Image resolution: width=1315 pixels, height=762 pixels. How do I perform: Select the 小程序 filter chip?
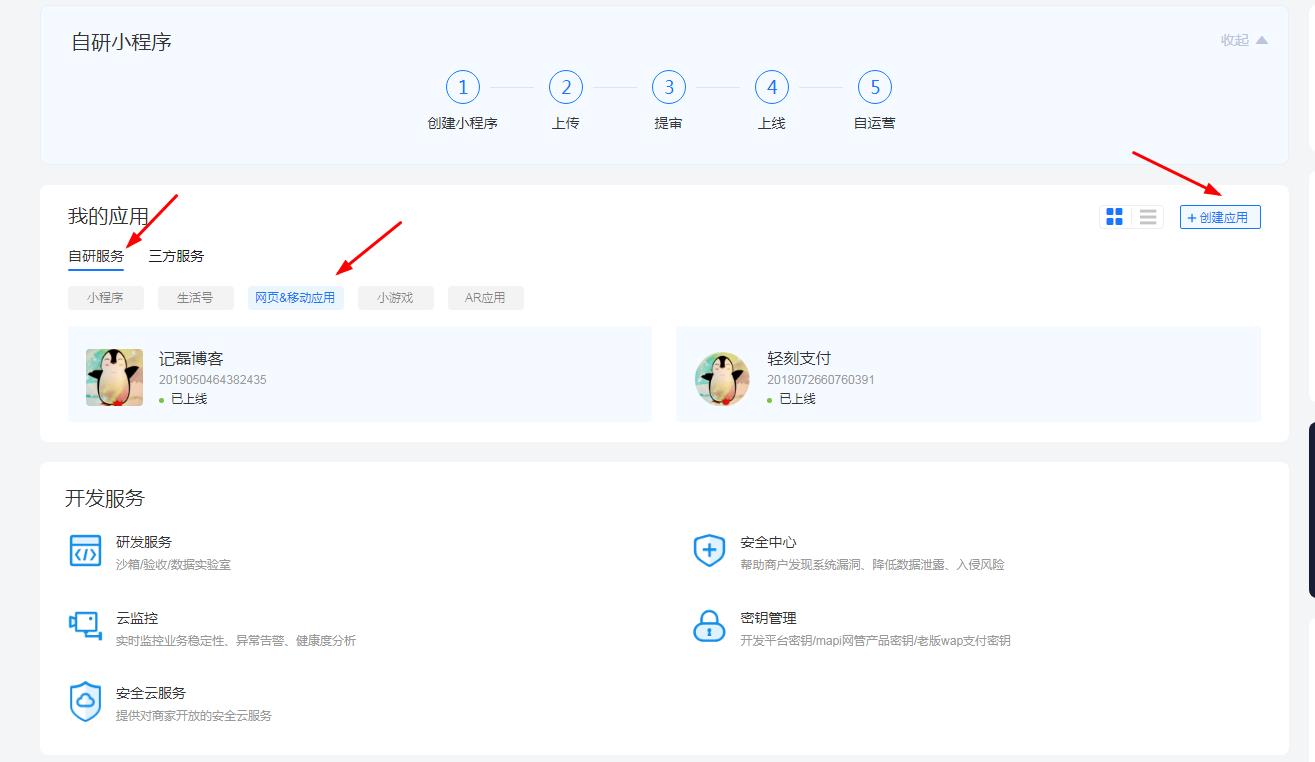point(105,297)
